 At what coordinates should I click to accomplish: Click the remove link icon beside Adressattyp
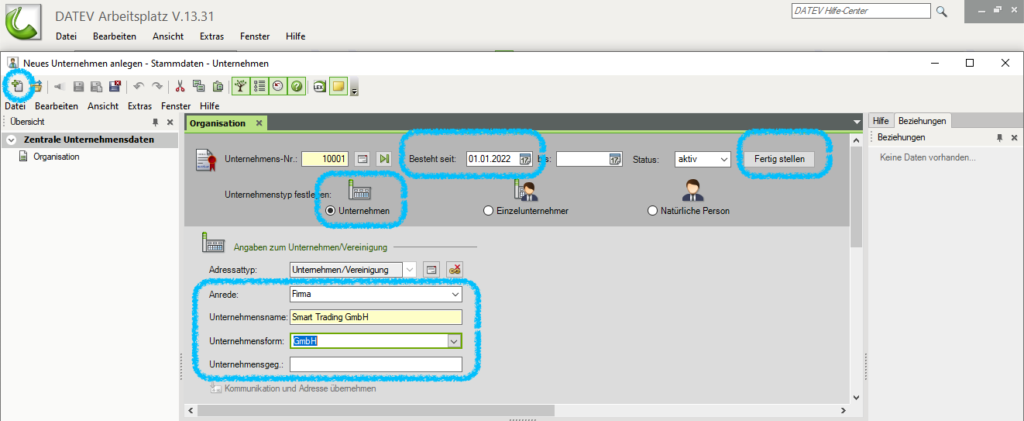click(455, 270)
